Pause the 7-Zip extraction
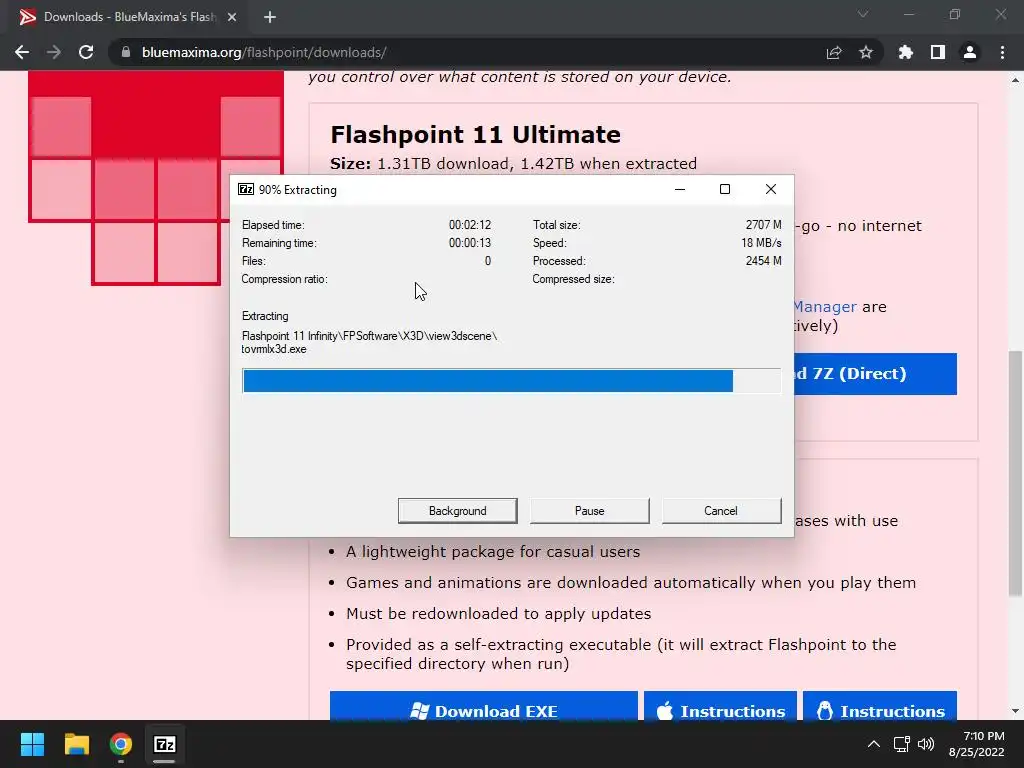 (589, 511)
